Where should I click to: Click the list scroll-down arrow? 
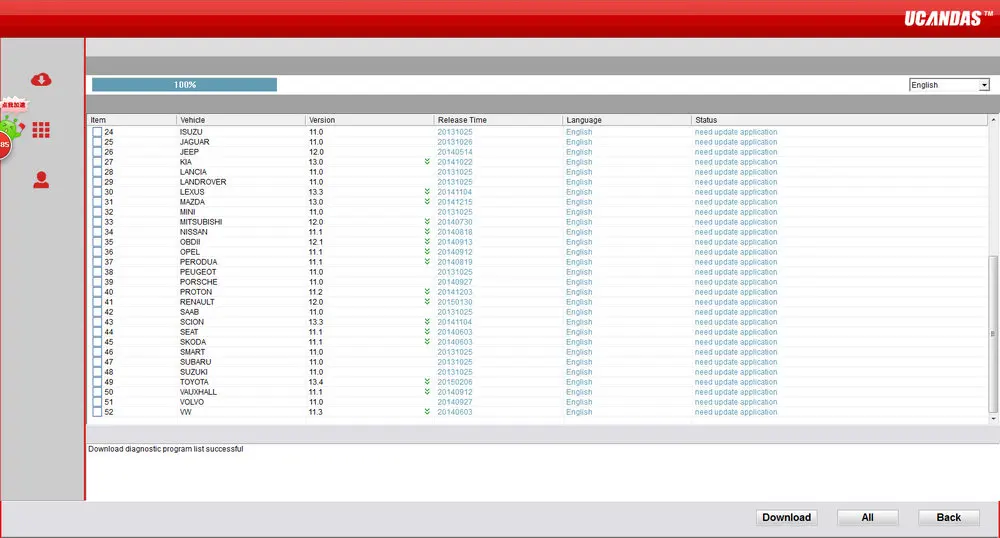pyautogui.click(x=993, y=419)
